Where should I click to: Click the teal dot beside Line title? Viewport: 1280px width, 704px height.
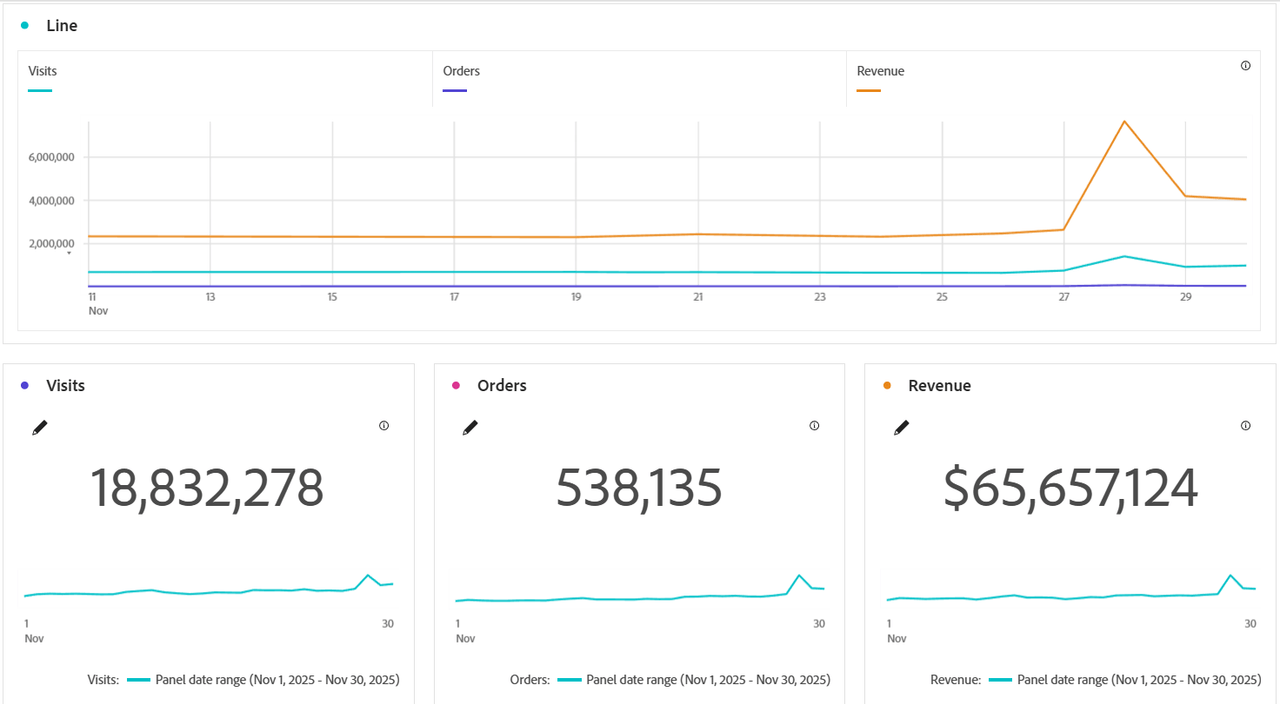pyautogui.click(x=25, y=26)
